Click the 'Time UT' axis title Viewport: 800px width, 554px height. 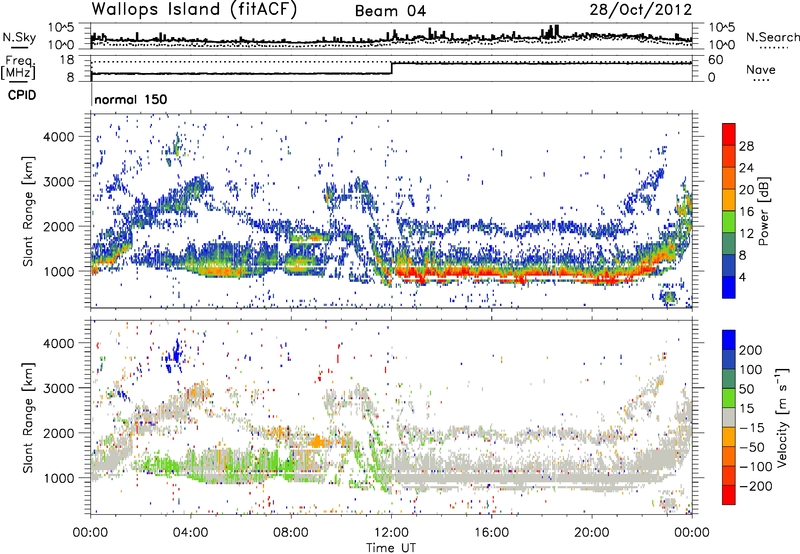tap(391, 547)
